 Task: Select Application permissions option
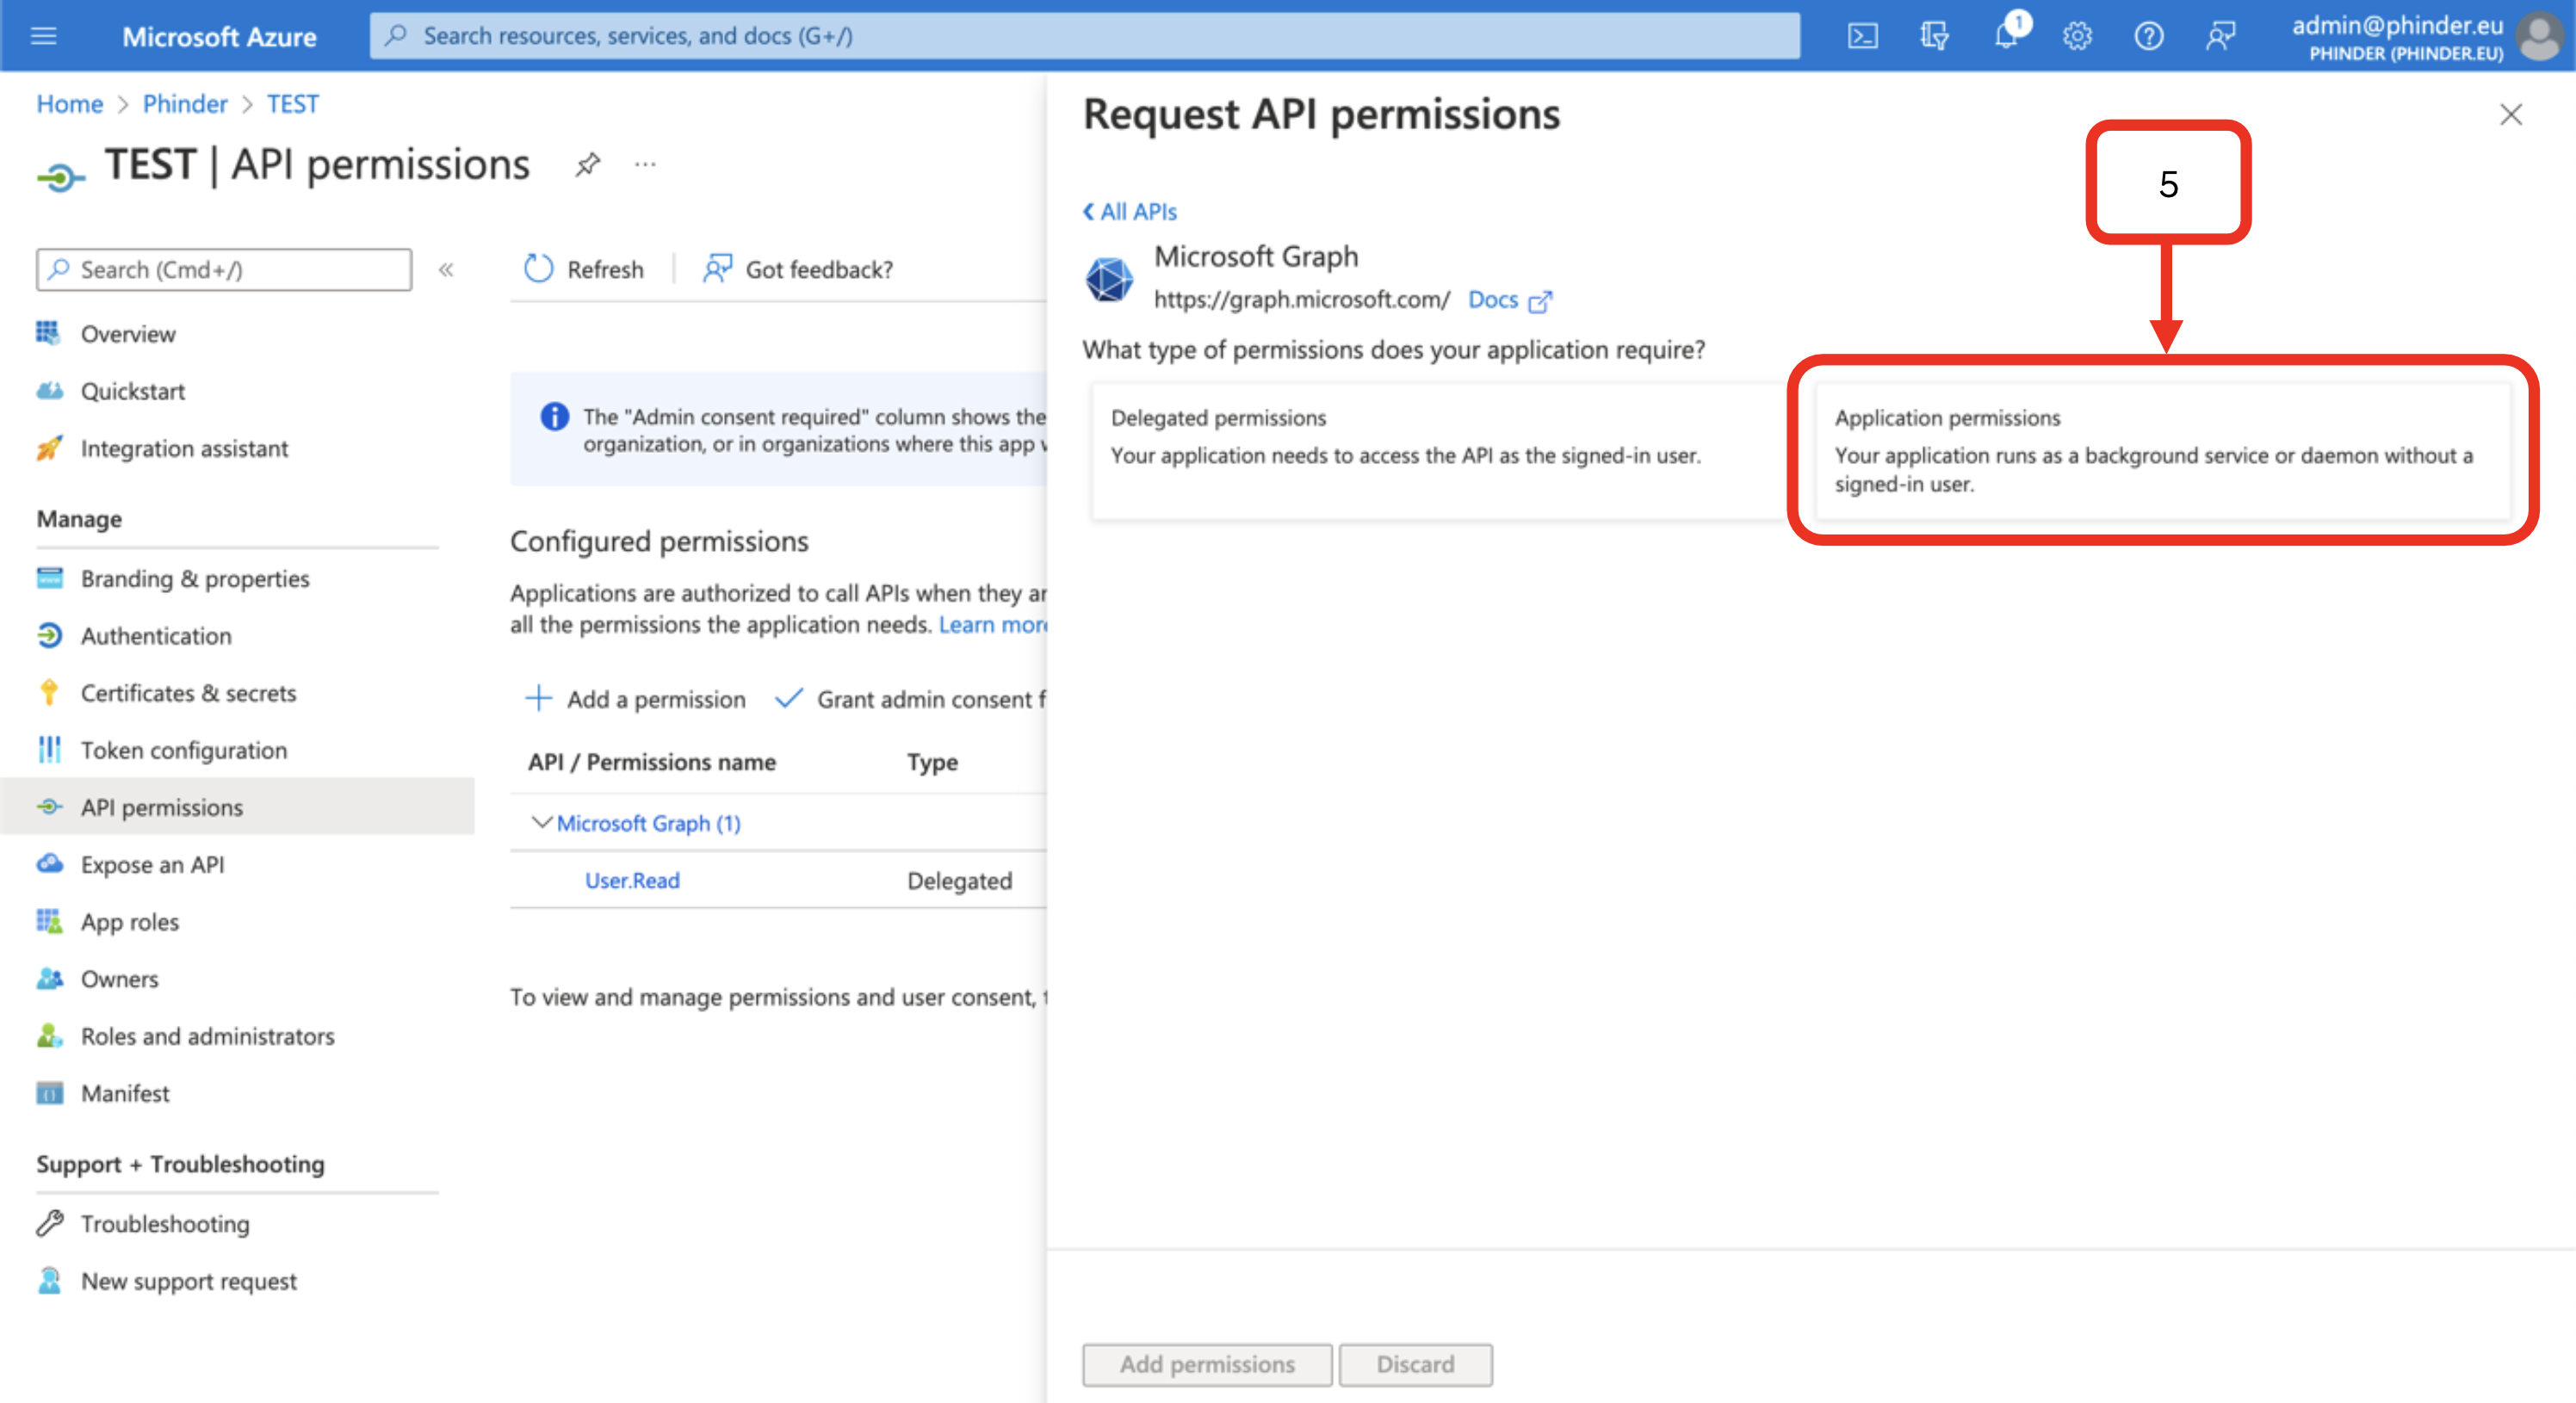2162,450
